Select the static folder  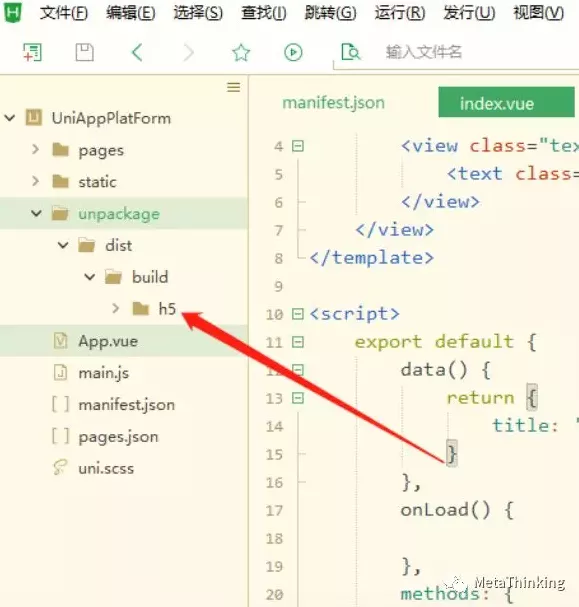tap(97, 182)
